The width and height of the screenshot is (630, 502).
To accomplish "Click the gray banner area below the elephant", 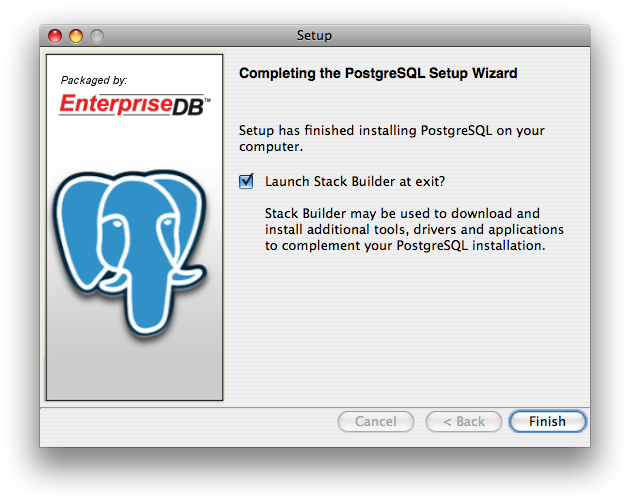I will click(133, 375).
